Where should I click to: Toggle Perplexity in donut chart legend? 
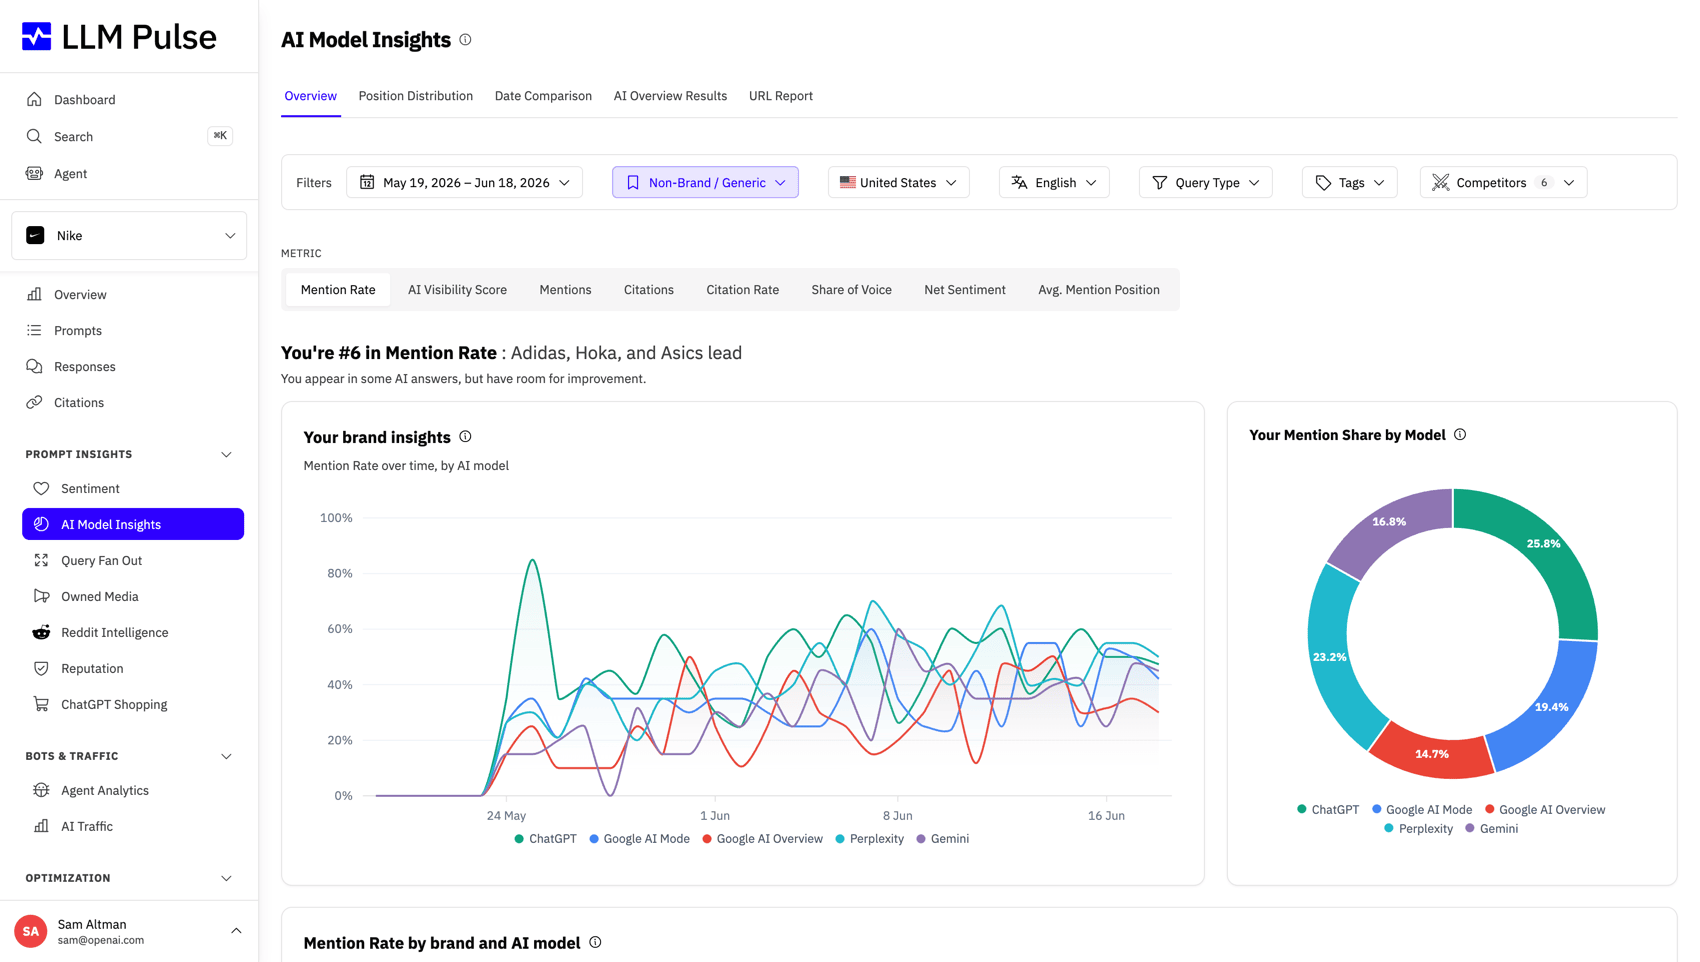(x=1419, y=829)
